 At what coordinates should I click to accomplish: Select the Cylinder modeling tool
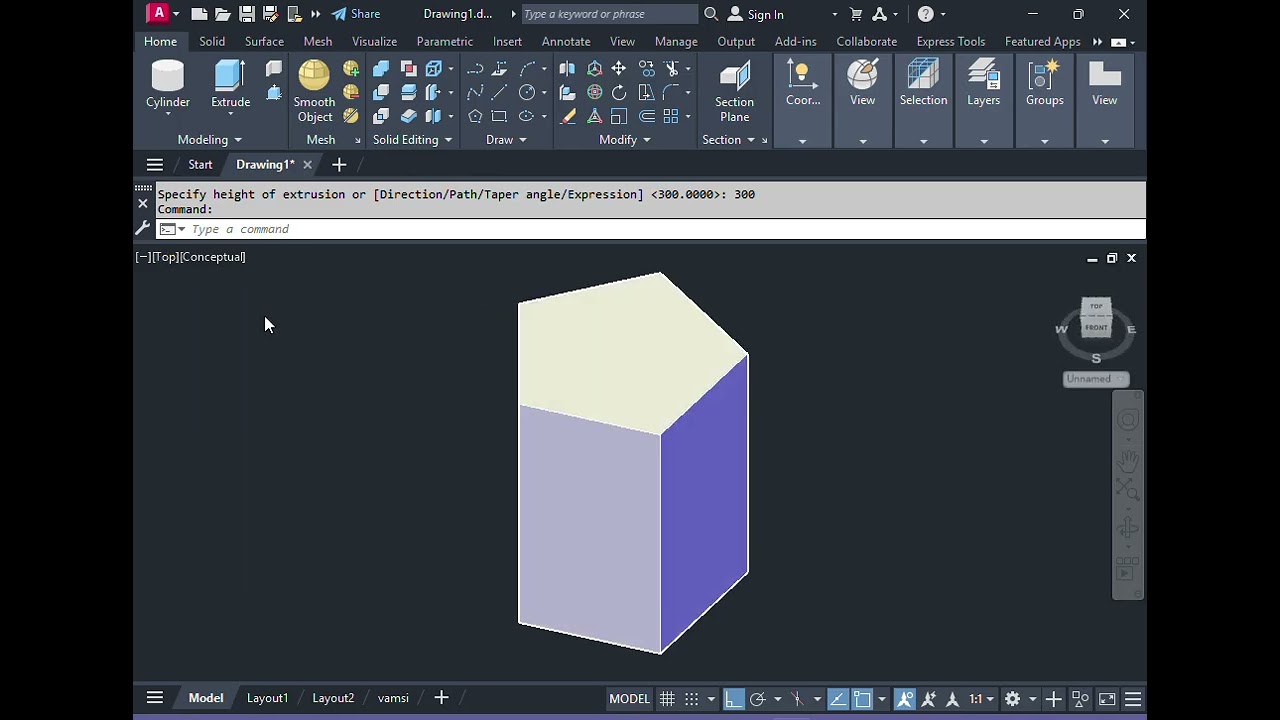click(168, 85)
